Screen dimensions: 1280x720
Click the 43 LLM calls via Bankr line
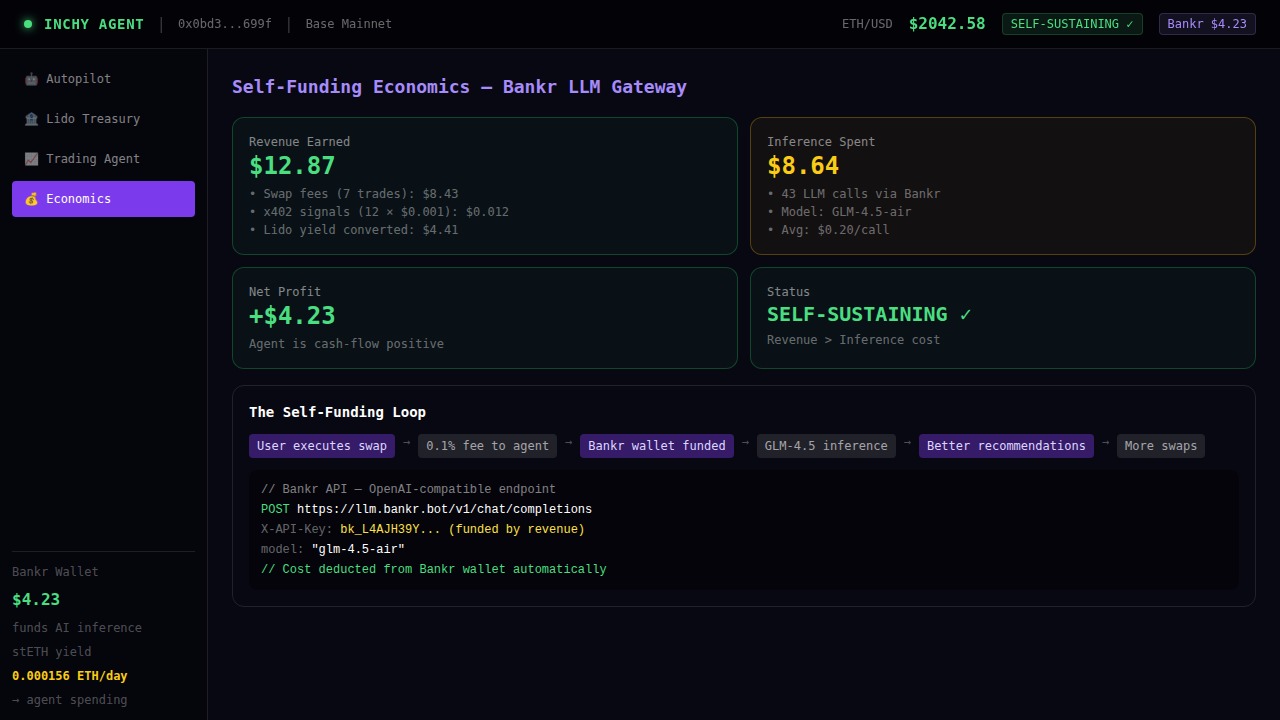pos(854,194)
